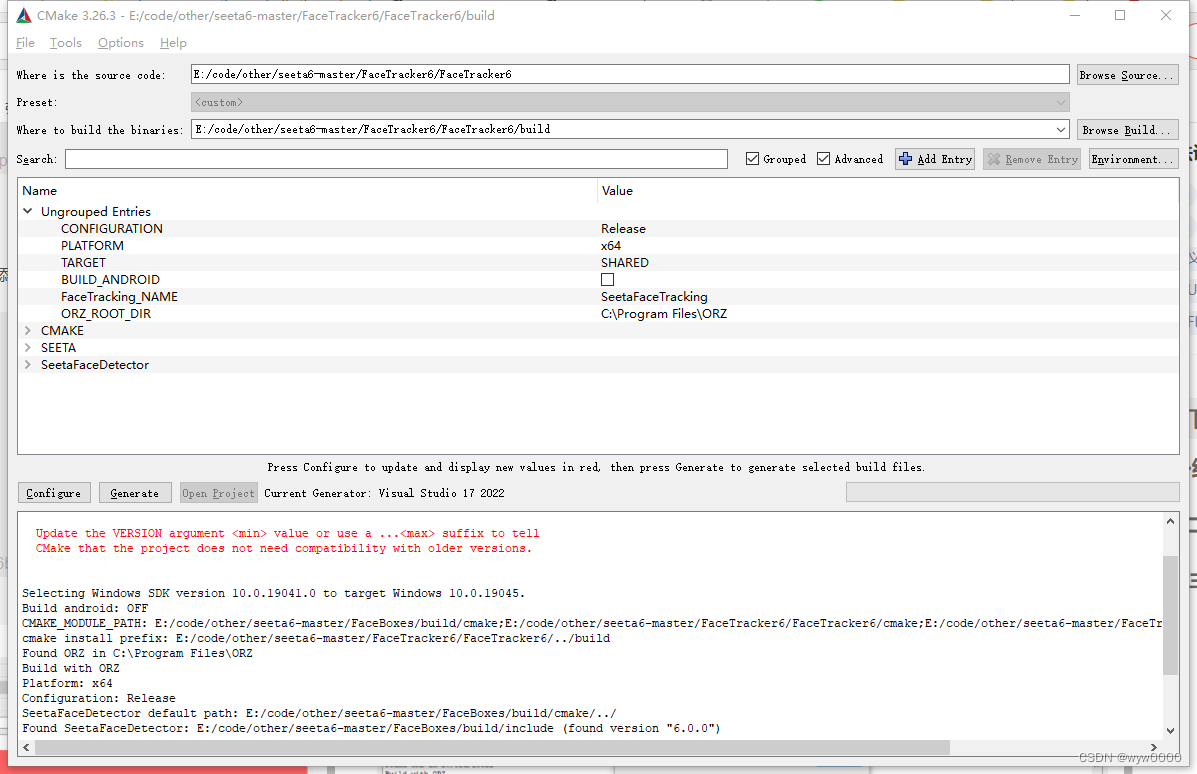
Task: Click the output log vertical scrollbar thumb
Action: pyautogui.click(x=1170, y=615)
